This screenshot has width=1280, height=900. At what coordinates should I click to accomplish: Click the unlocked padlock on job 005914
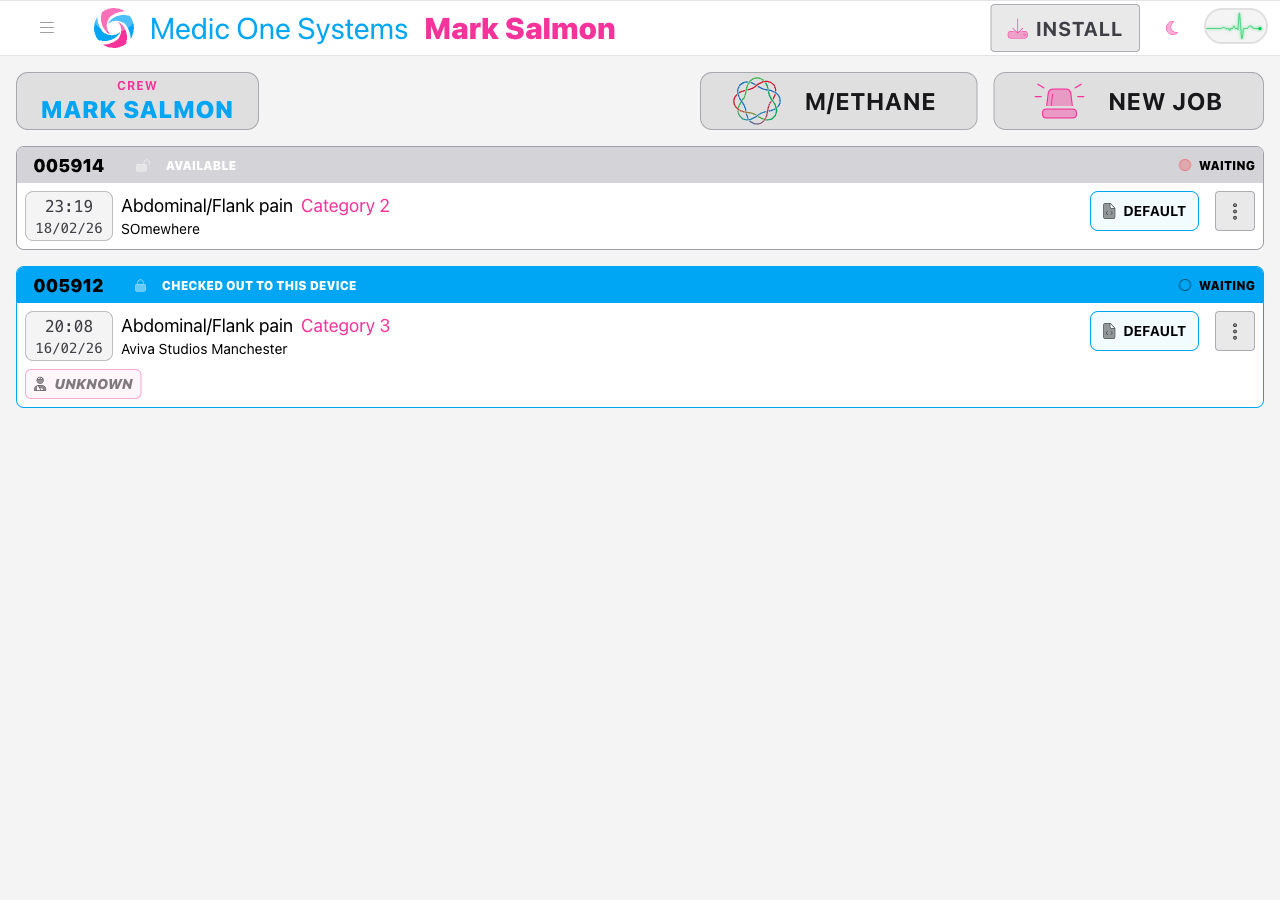tap(142, 166)
